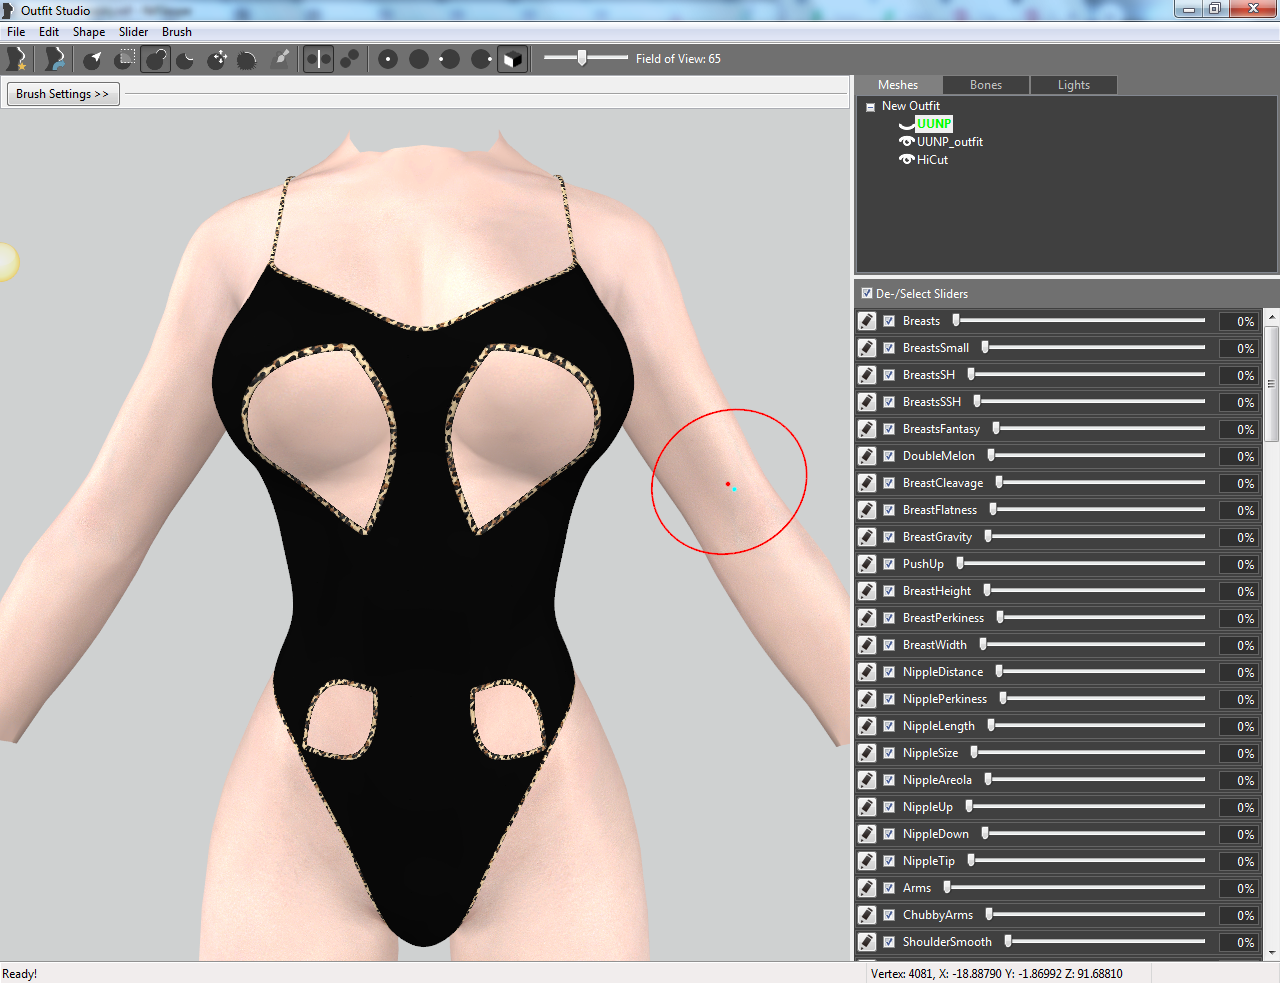This screenshot has width=1280, height=984.
Task: Select the arrow Select tool
Action: click(x=93, y=59)
